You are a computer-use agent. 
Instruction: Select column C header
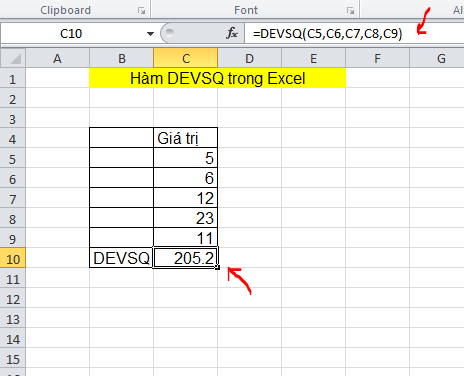click(186, 59)
